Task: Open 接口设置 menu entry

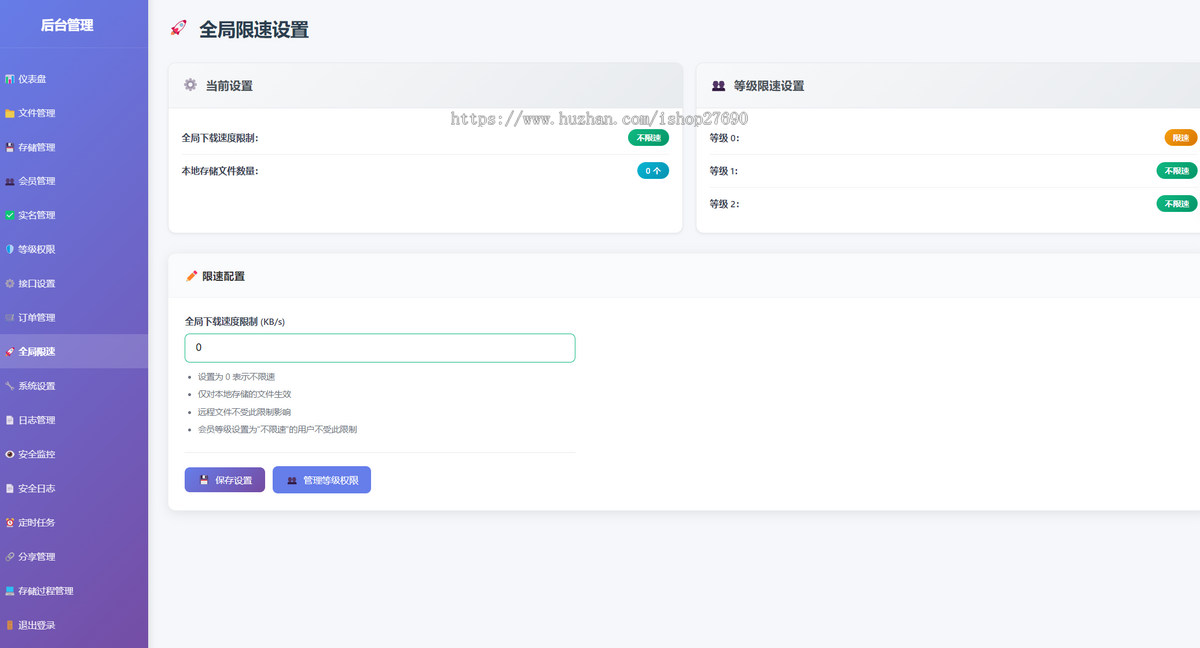Action: pyautogui.click(x=74, y=283)
